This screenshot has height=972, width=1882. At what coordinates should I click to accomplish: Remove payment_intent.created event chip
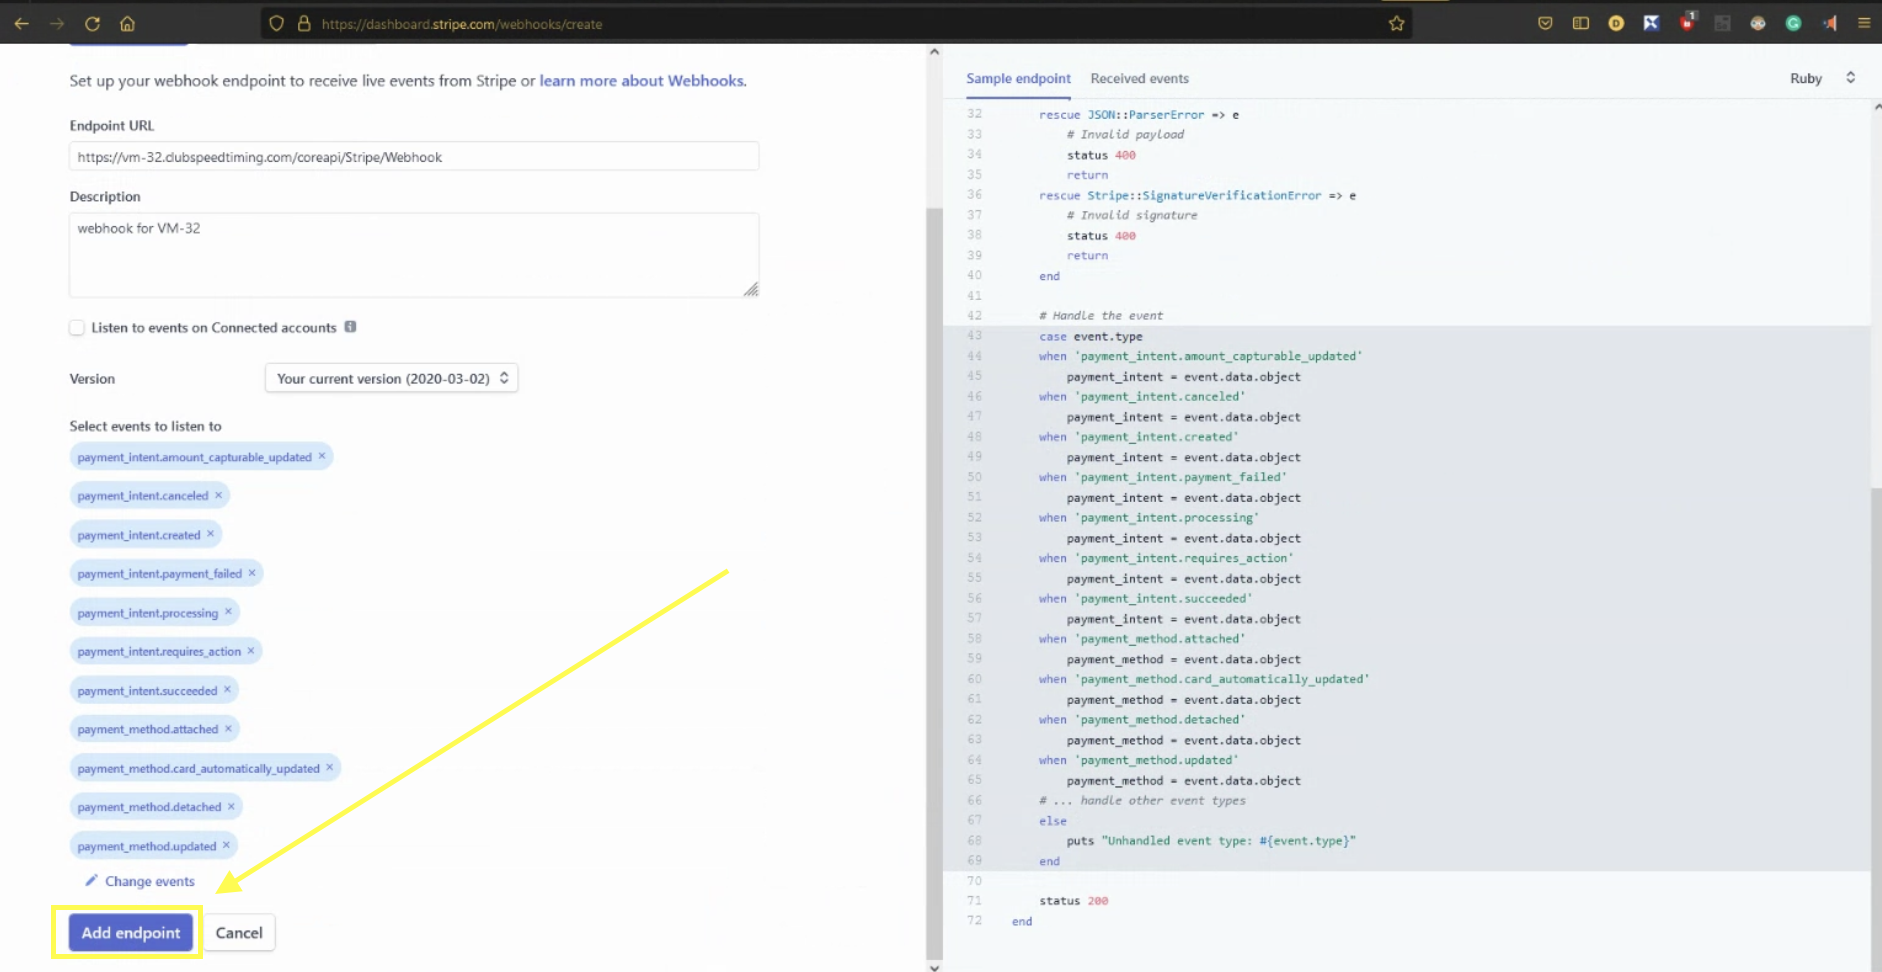coord(210,534)
